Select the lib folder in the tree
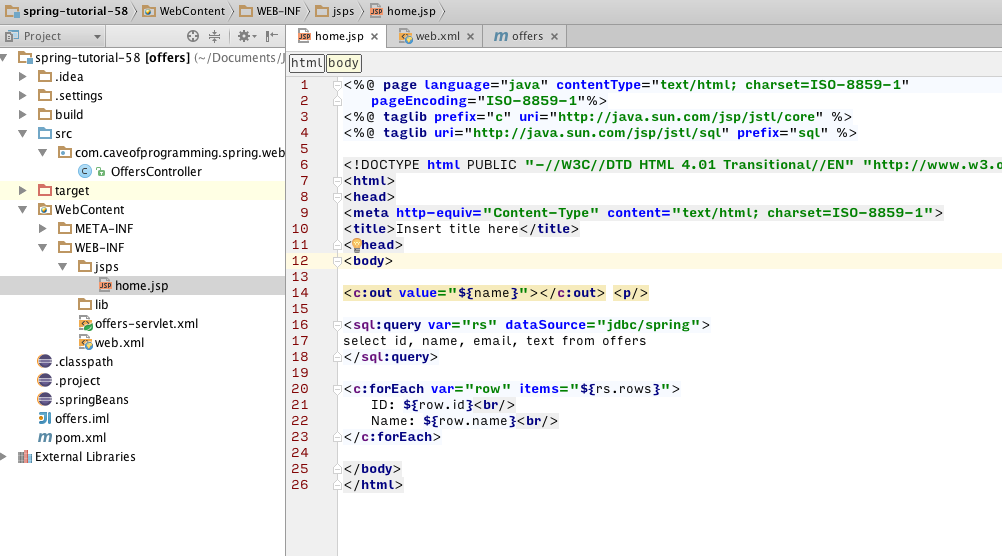 click(x=102, y=304)
